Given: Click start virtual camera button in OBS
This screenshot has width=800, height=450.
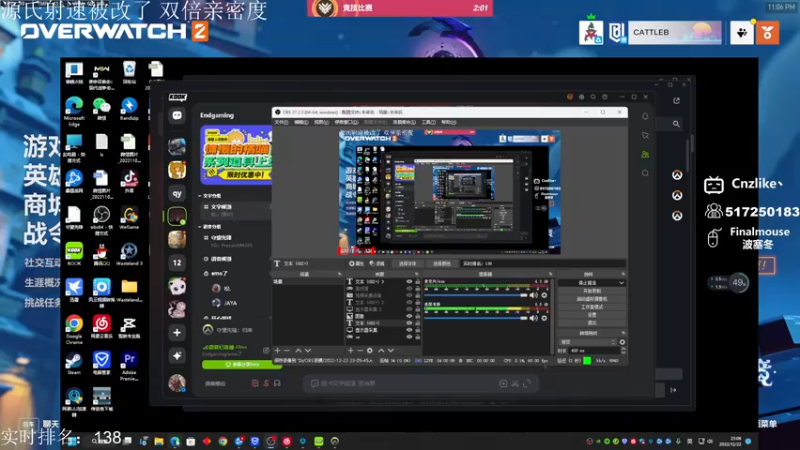Looking at the screenshot, I should (x=592, y=299).
